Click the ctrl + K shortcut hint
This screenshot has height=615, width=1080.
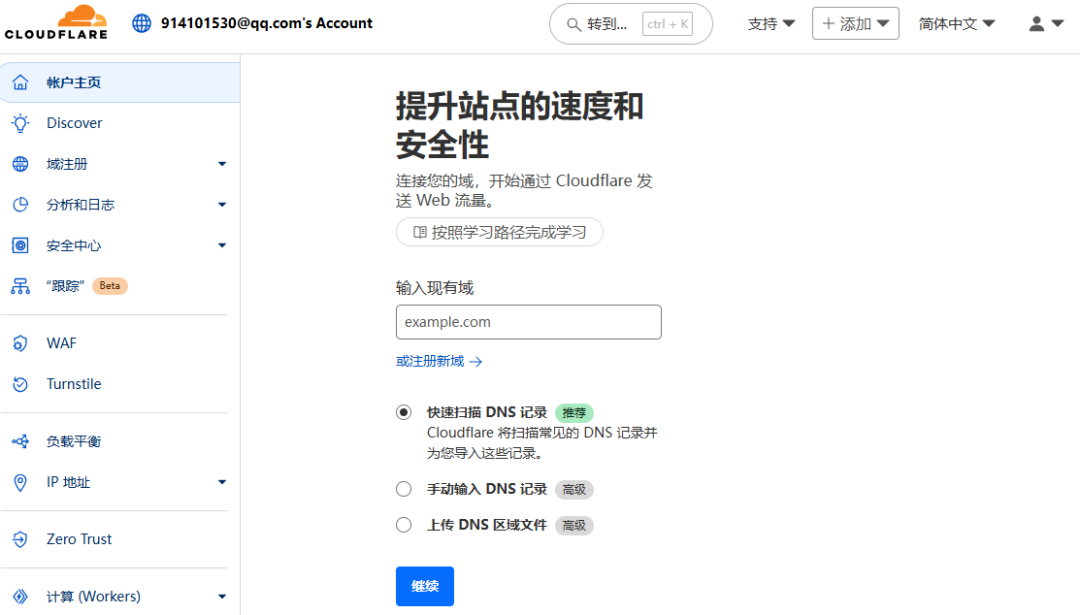point(667,24)
